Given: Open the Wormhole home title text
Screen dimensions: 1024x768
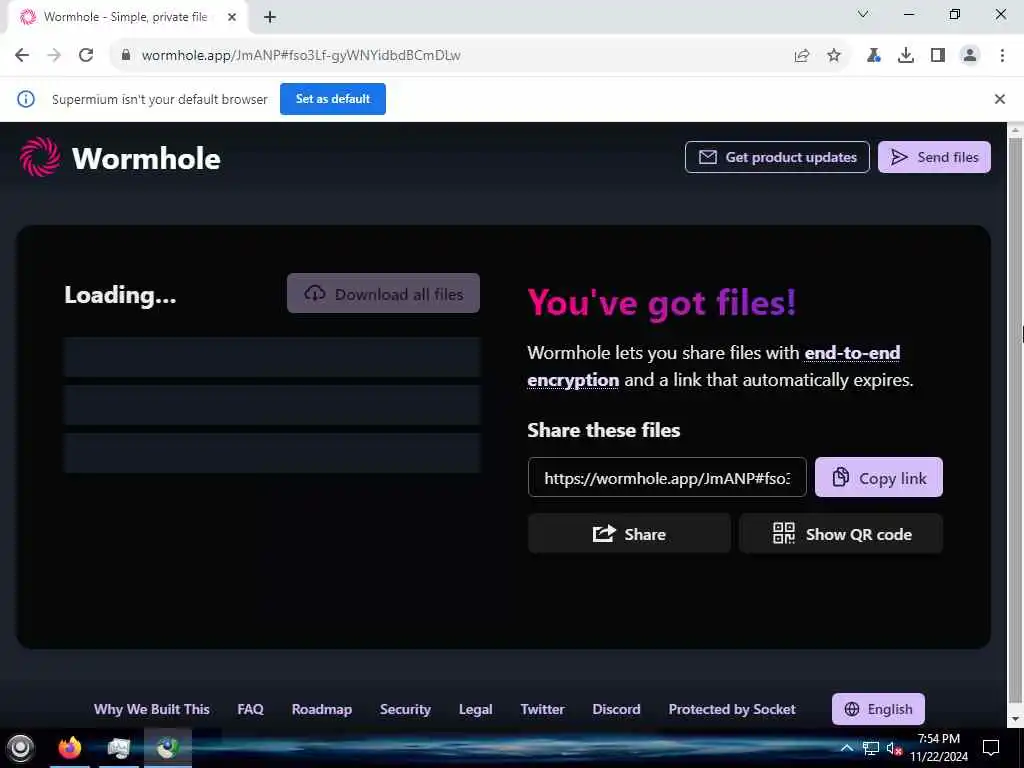Looking at the screenshot, I should (146, 158).
